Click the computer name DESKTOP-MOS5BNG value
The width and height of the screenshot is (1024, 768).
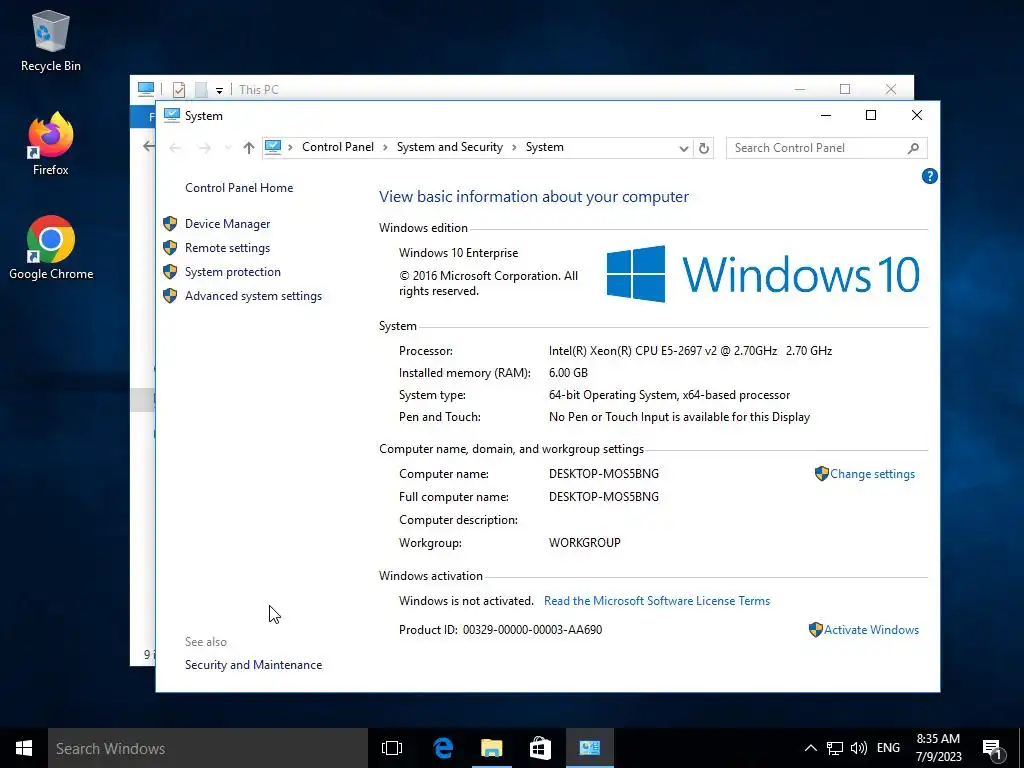603,474
